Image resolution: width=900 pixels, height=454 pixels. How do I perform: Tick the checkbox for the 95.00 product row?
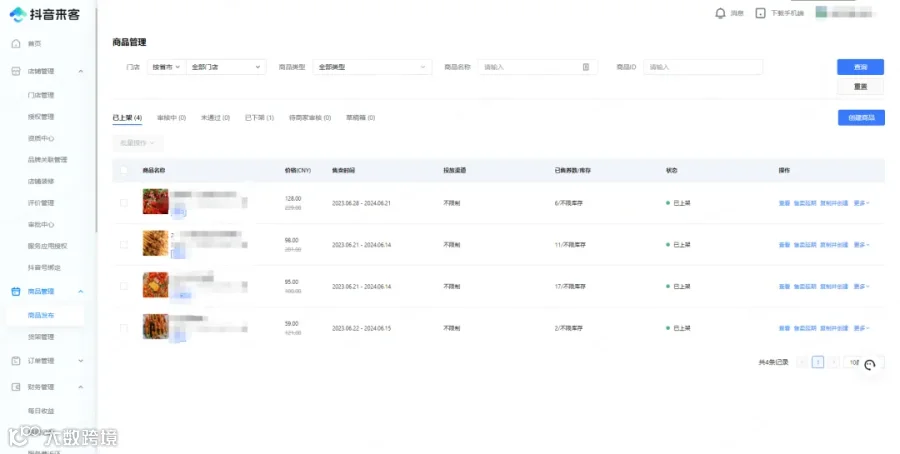123,286
